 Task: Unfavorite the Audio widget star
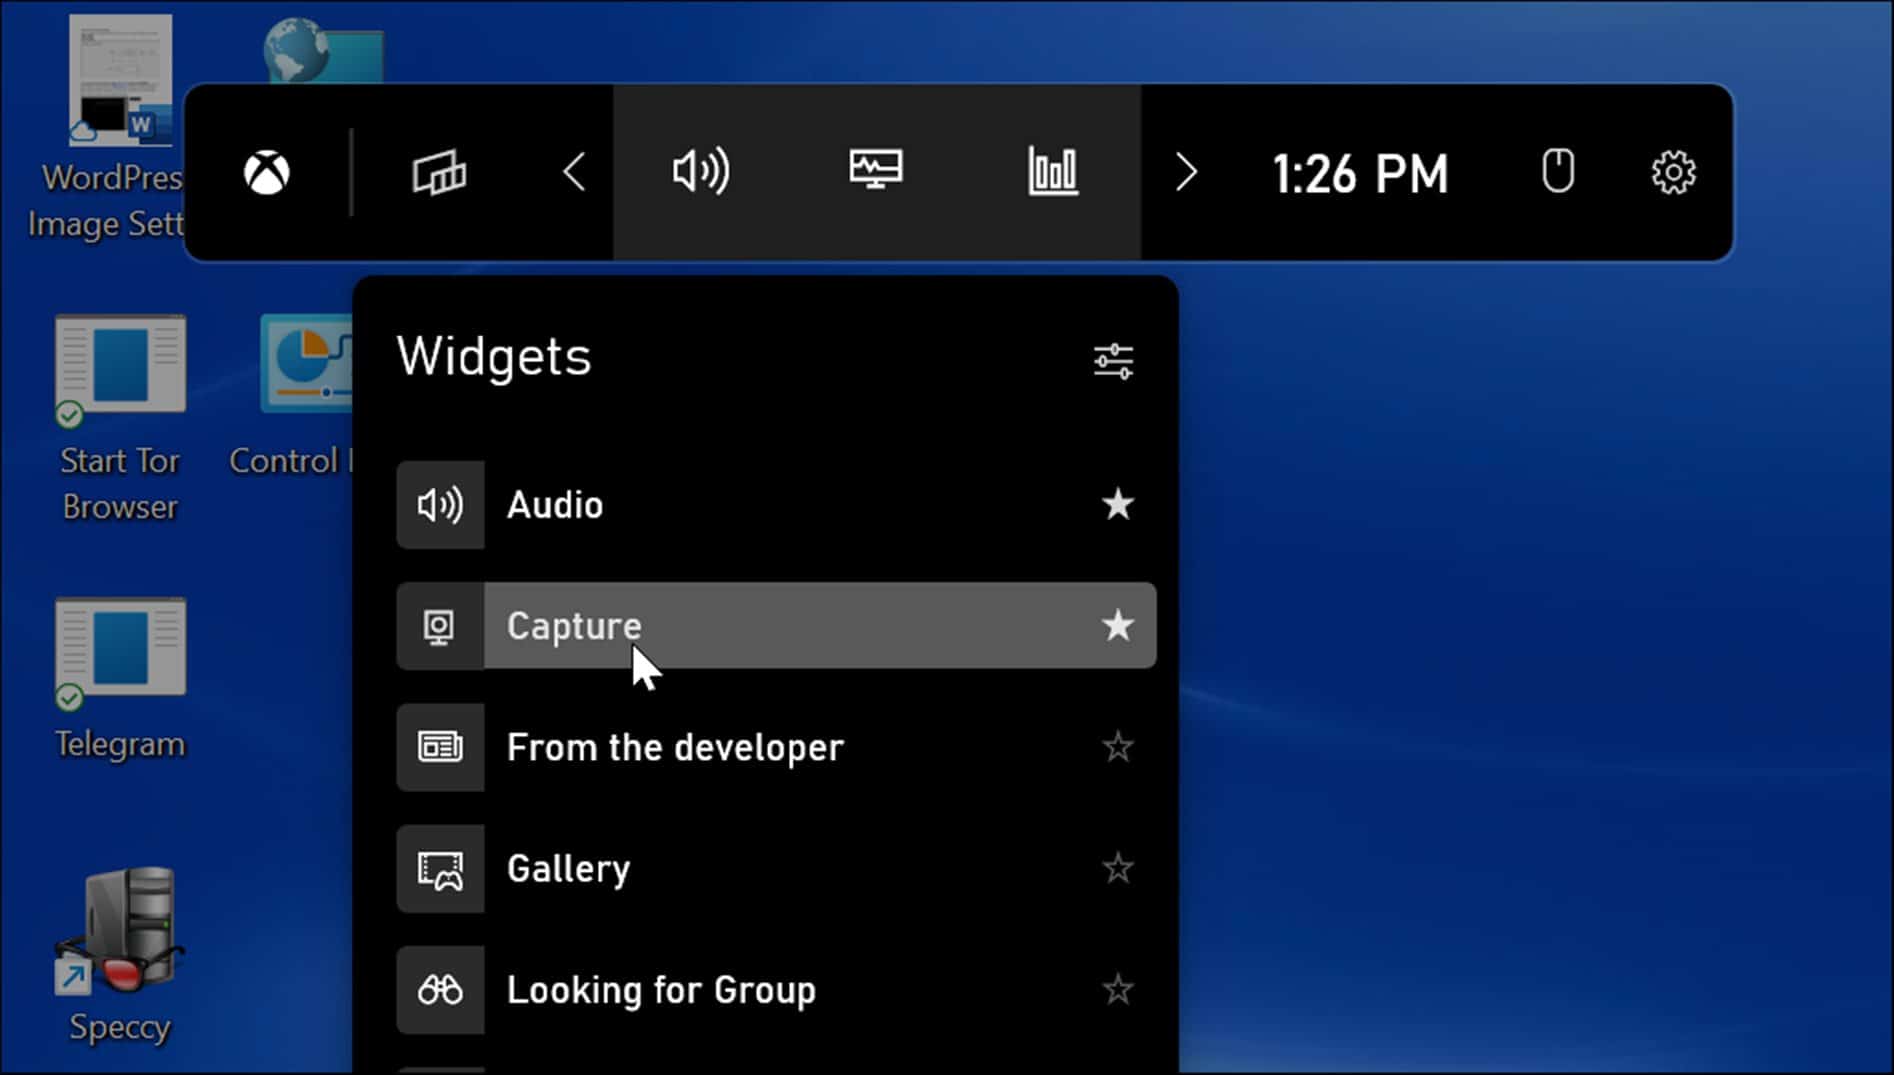[1117, 505]
